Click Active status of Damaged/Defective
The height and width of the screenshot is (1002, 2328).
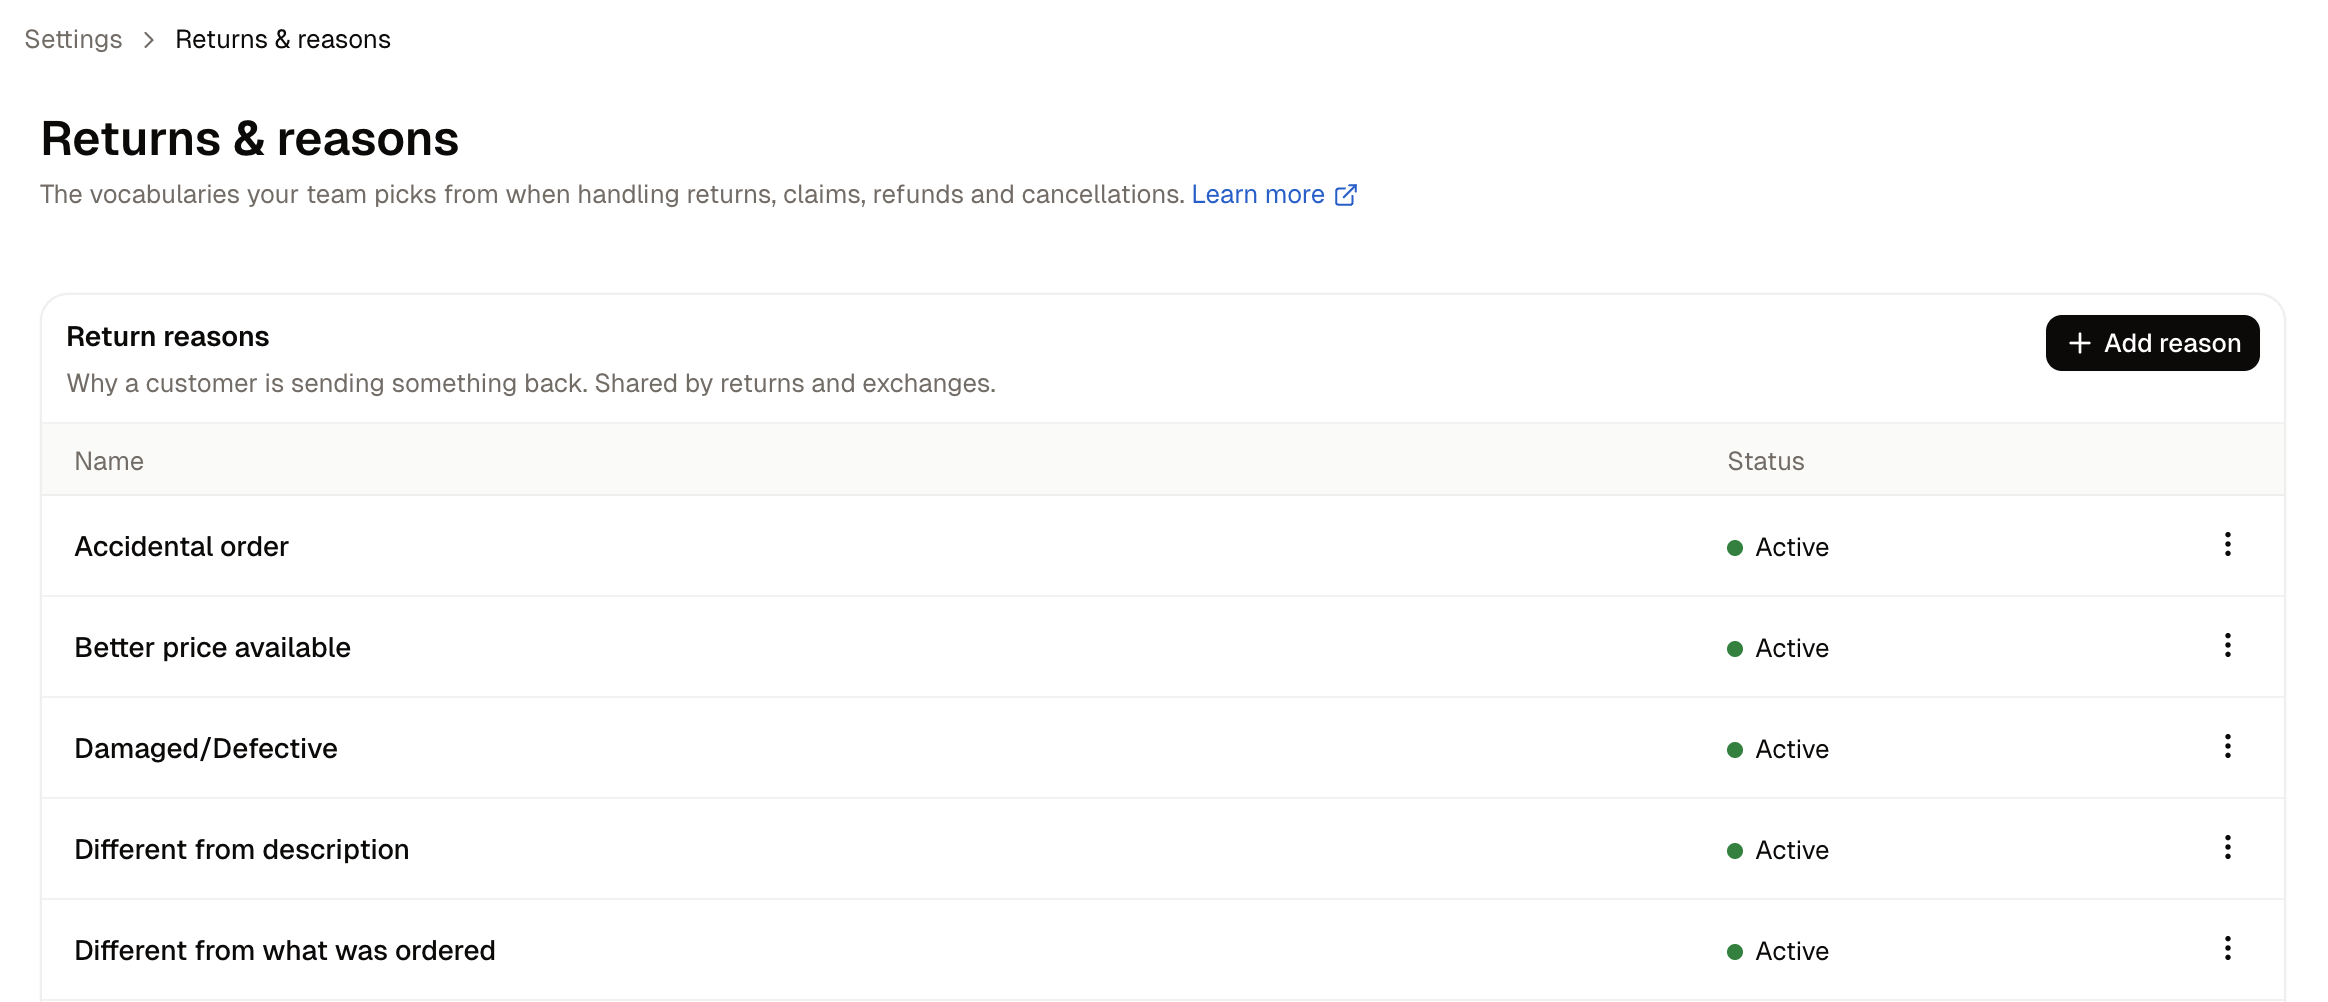click(1778, 749)
